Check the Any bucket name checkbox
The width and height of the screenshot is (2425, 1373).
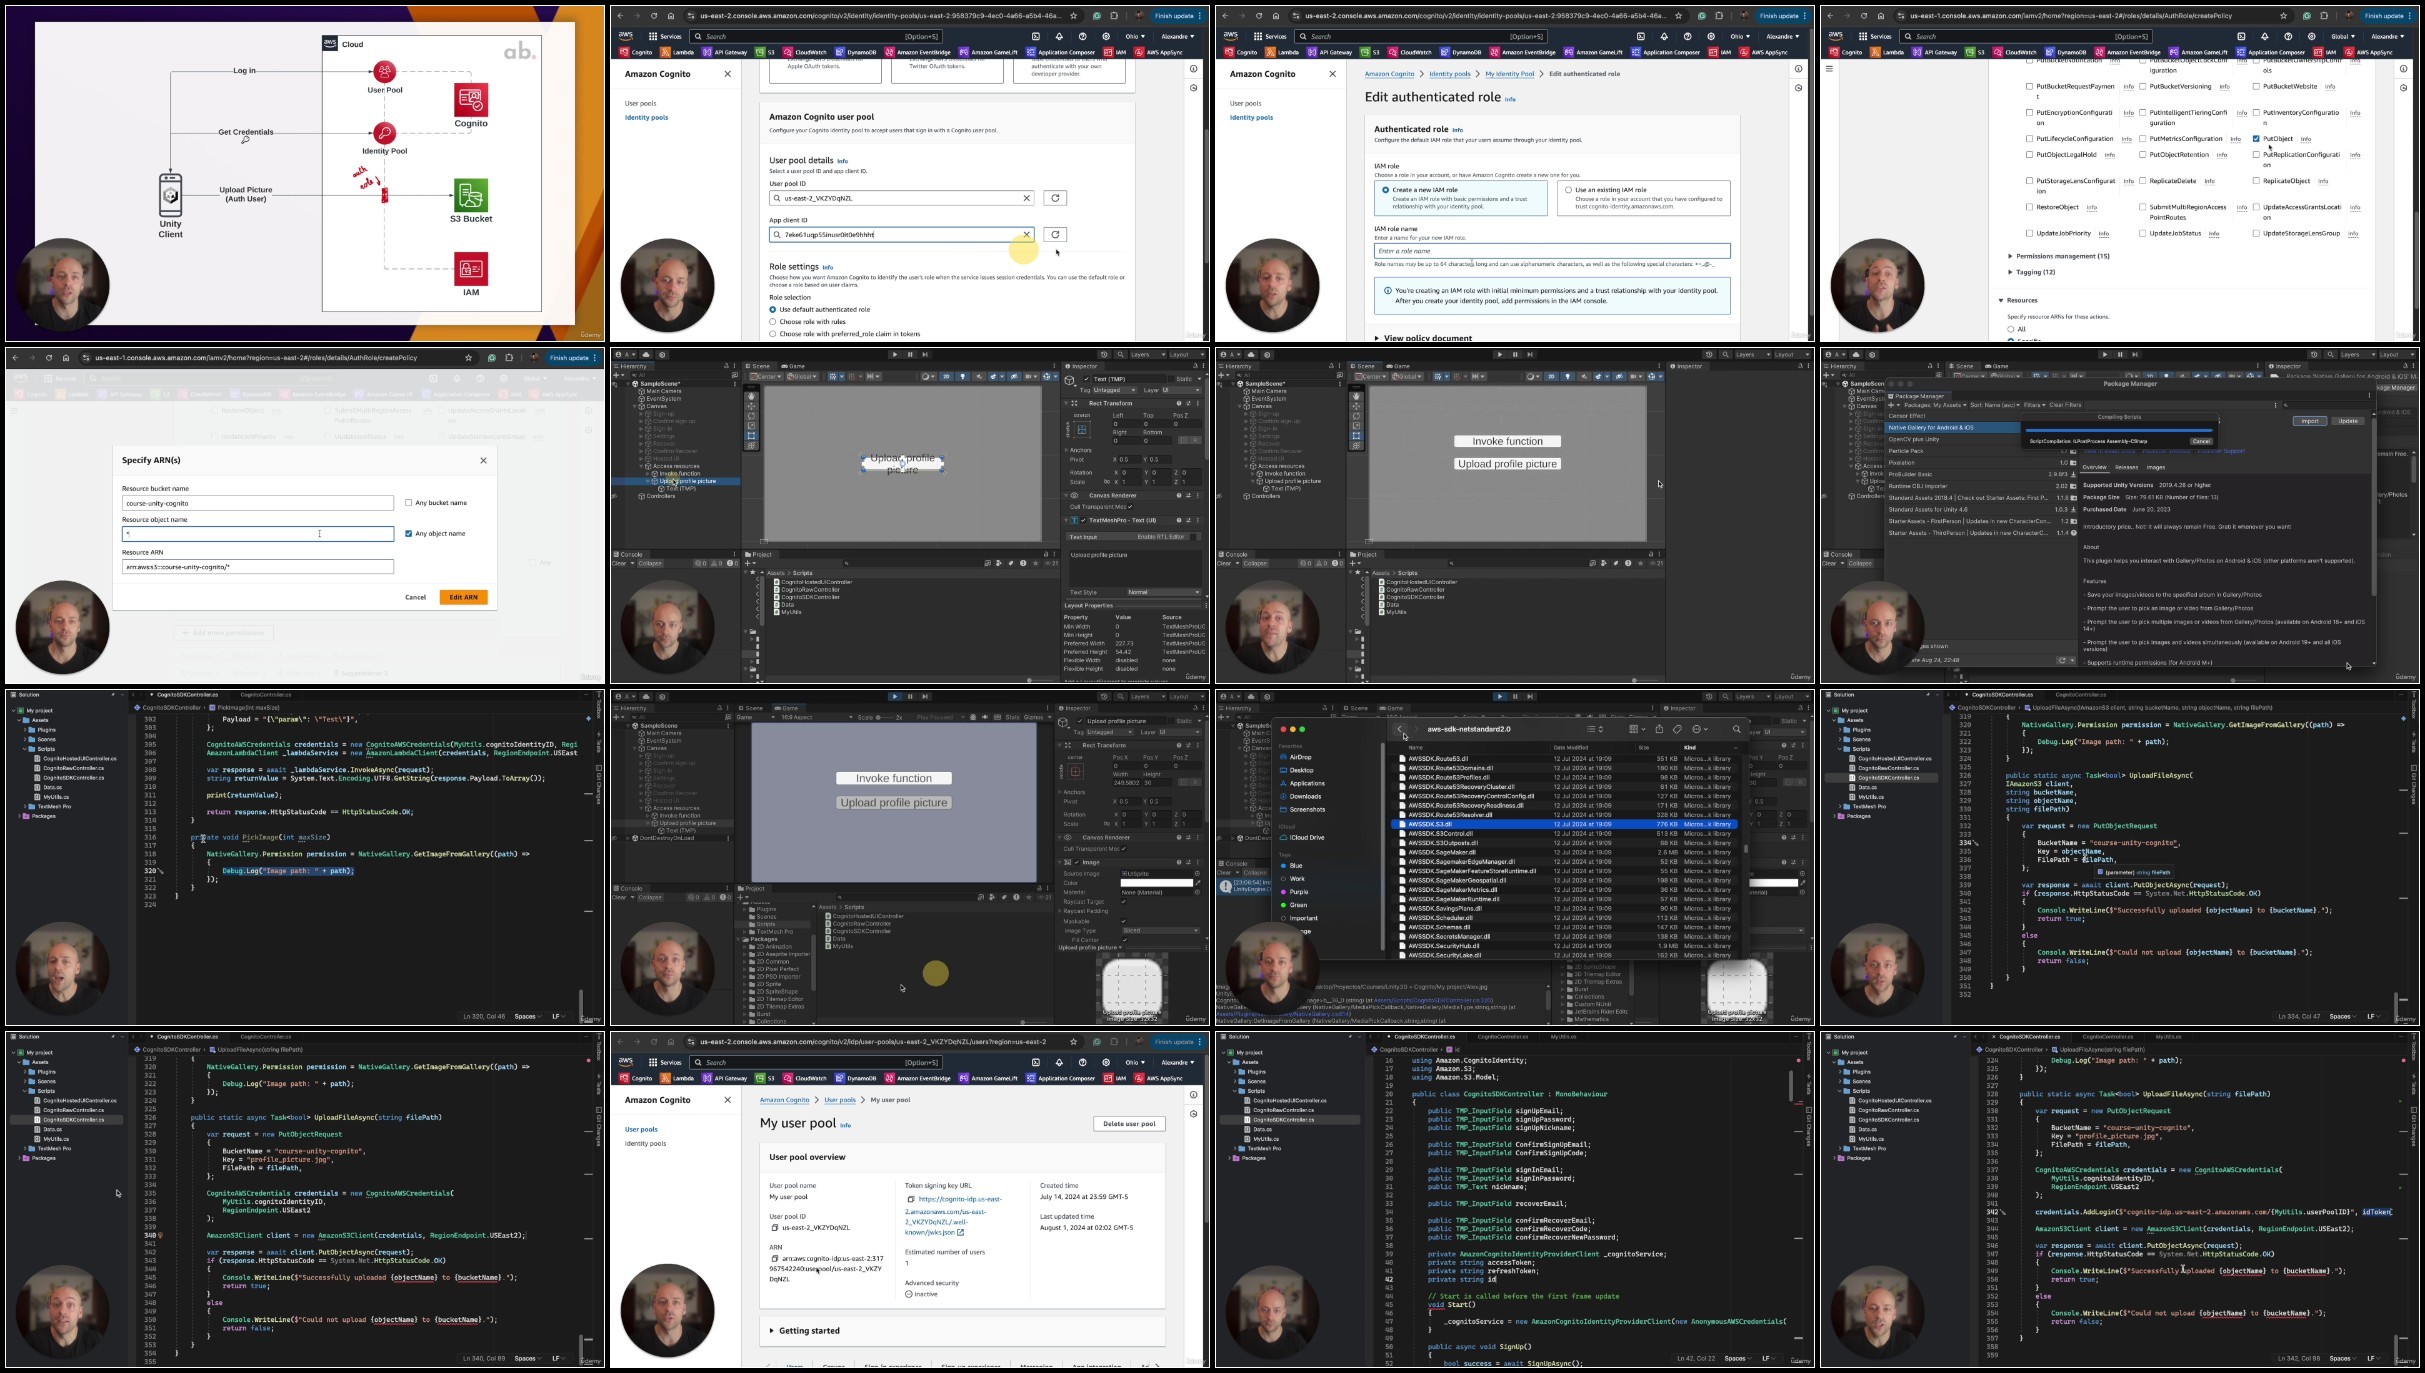tap(408, 503)
